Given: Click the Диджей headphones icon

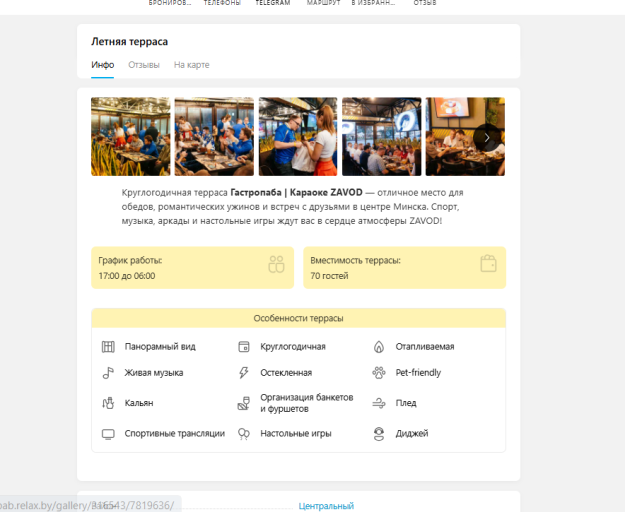Looking at the screenshot, I should click(379, 434).
